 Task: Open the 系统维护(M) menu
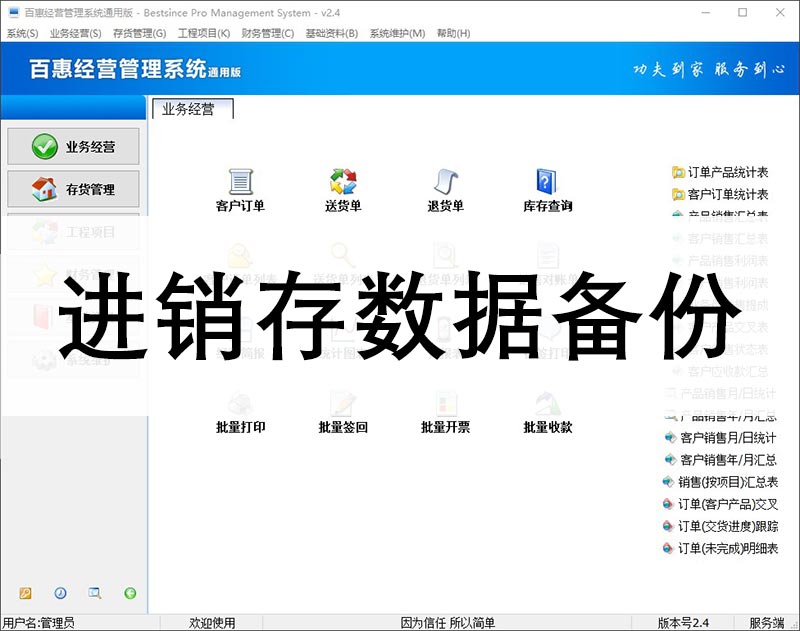[x=397, y=33]
